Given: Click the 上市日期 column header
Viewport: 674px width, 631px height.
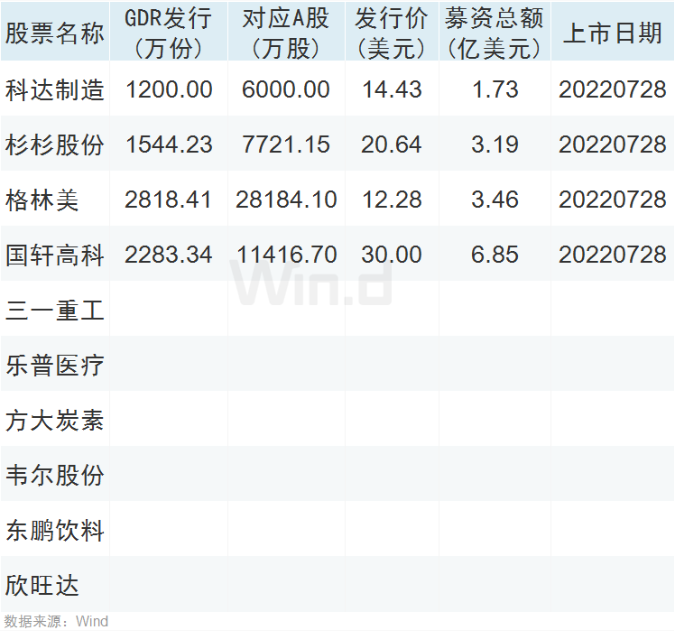Looking at the screenshot, I should click(x=613, y=33).
